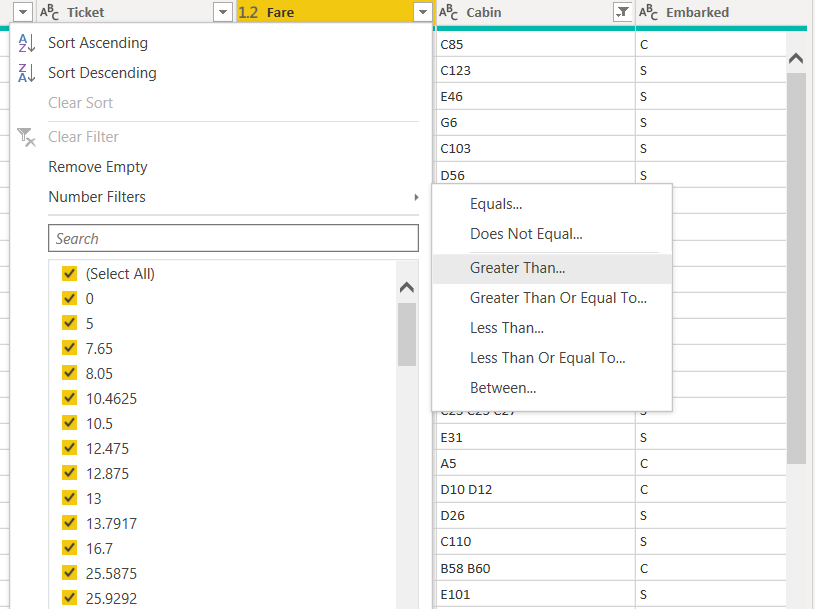
Task: Choose the Between... filter option
Action: point(503,388)
